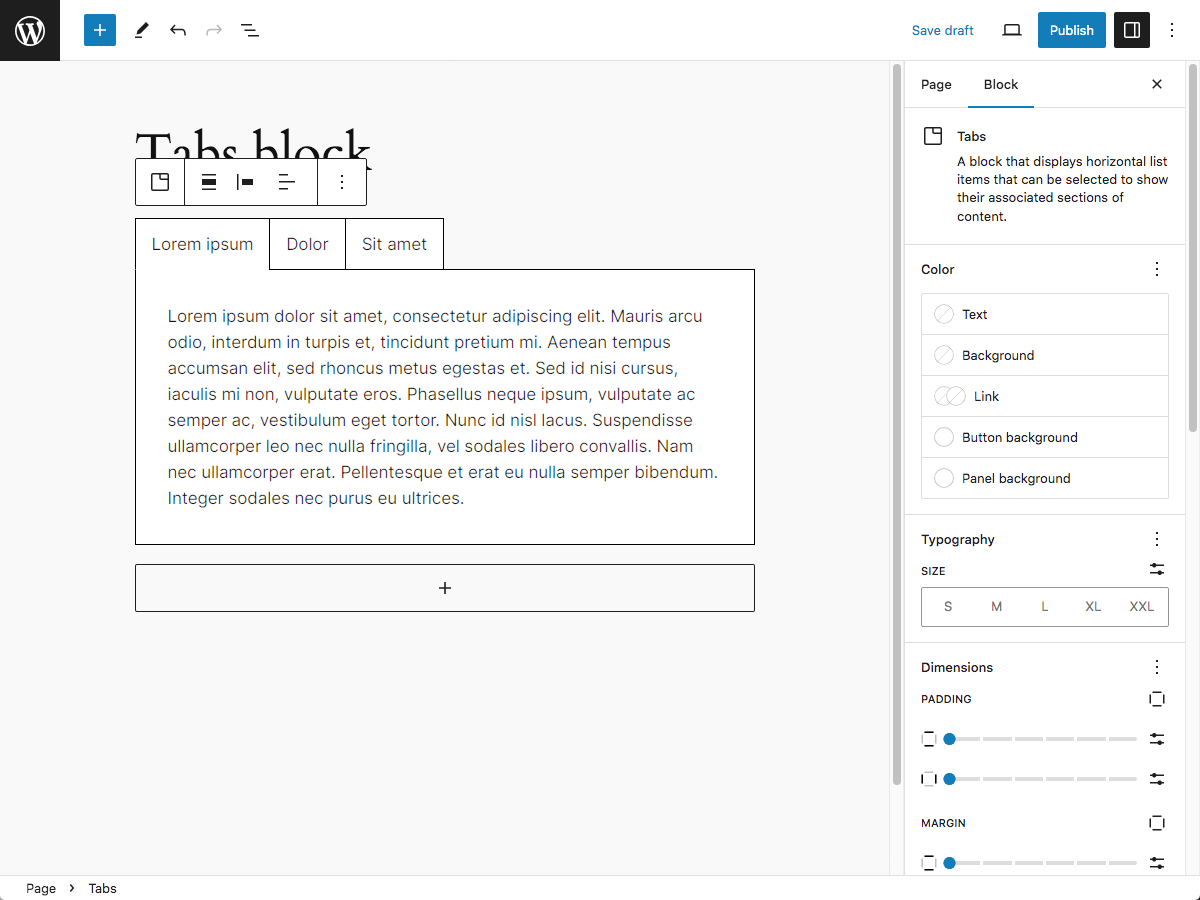Switch to the Page tab

tap(936, 85)
